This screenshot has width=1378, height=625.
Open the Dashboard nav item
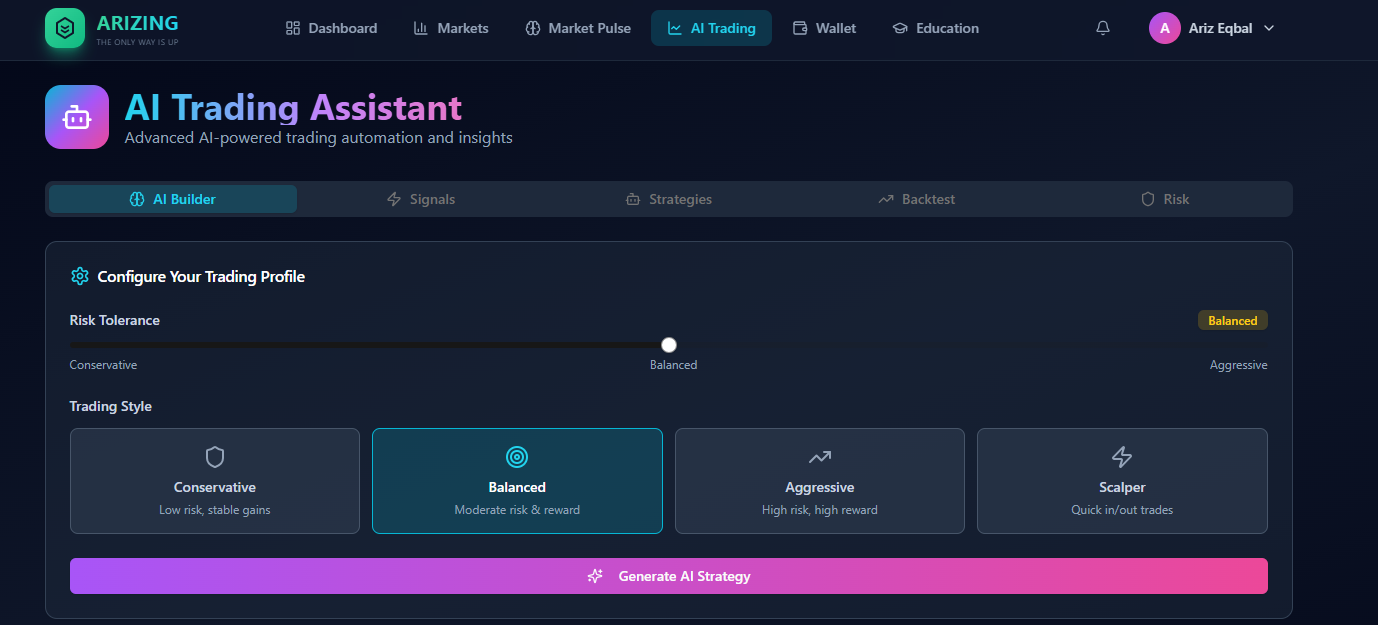pyautogui.click(x=331, y=28)
